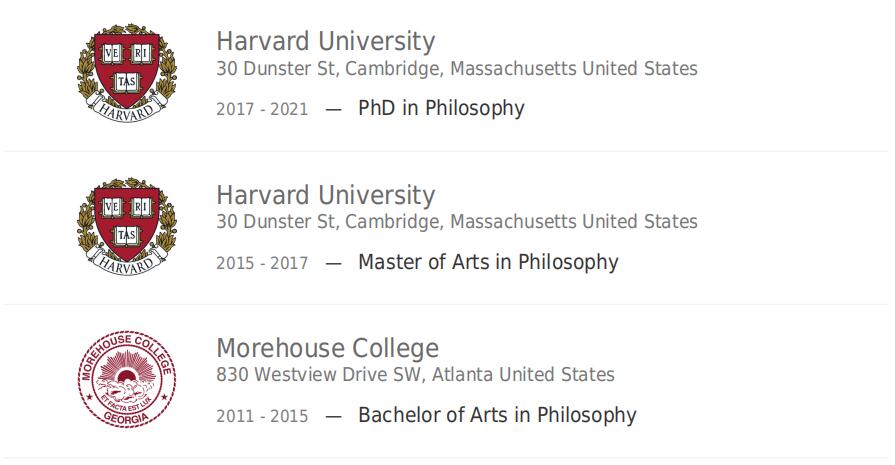Open the Morehouse College heading
The image size is (895, 465).
pos(328,348)
